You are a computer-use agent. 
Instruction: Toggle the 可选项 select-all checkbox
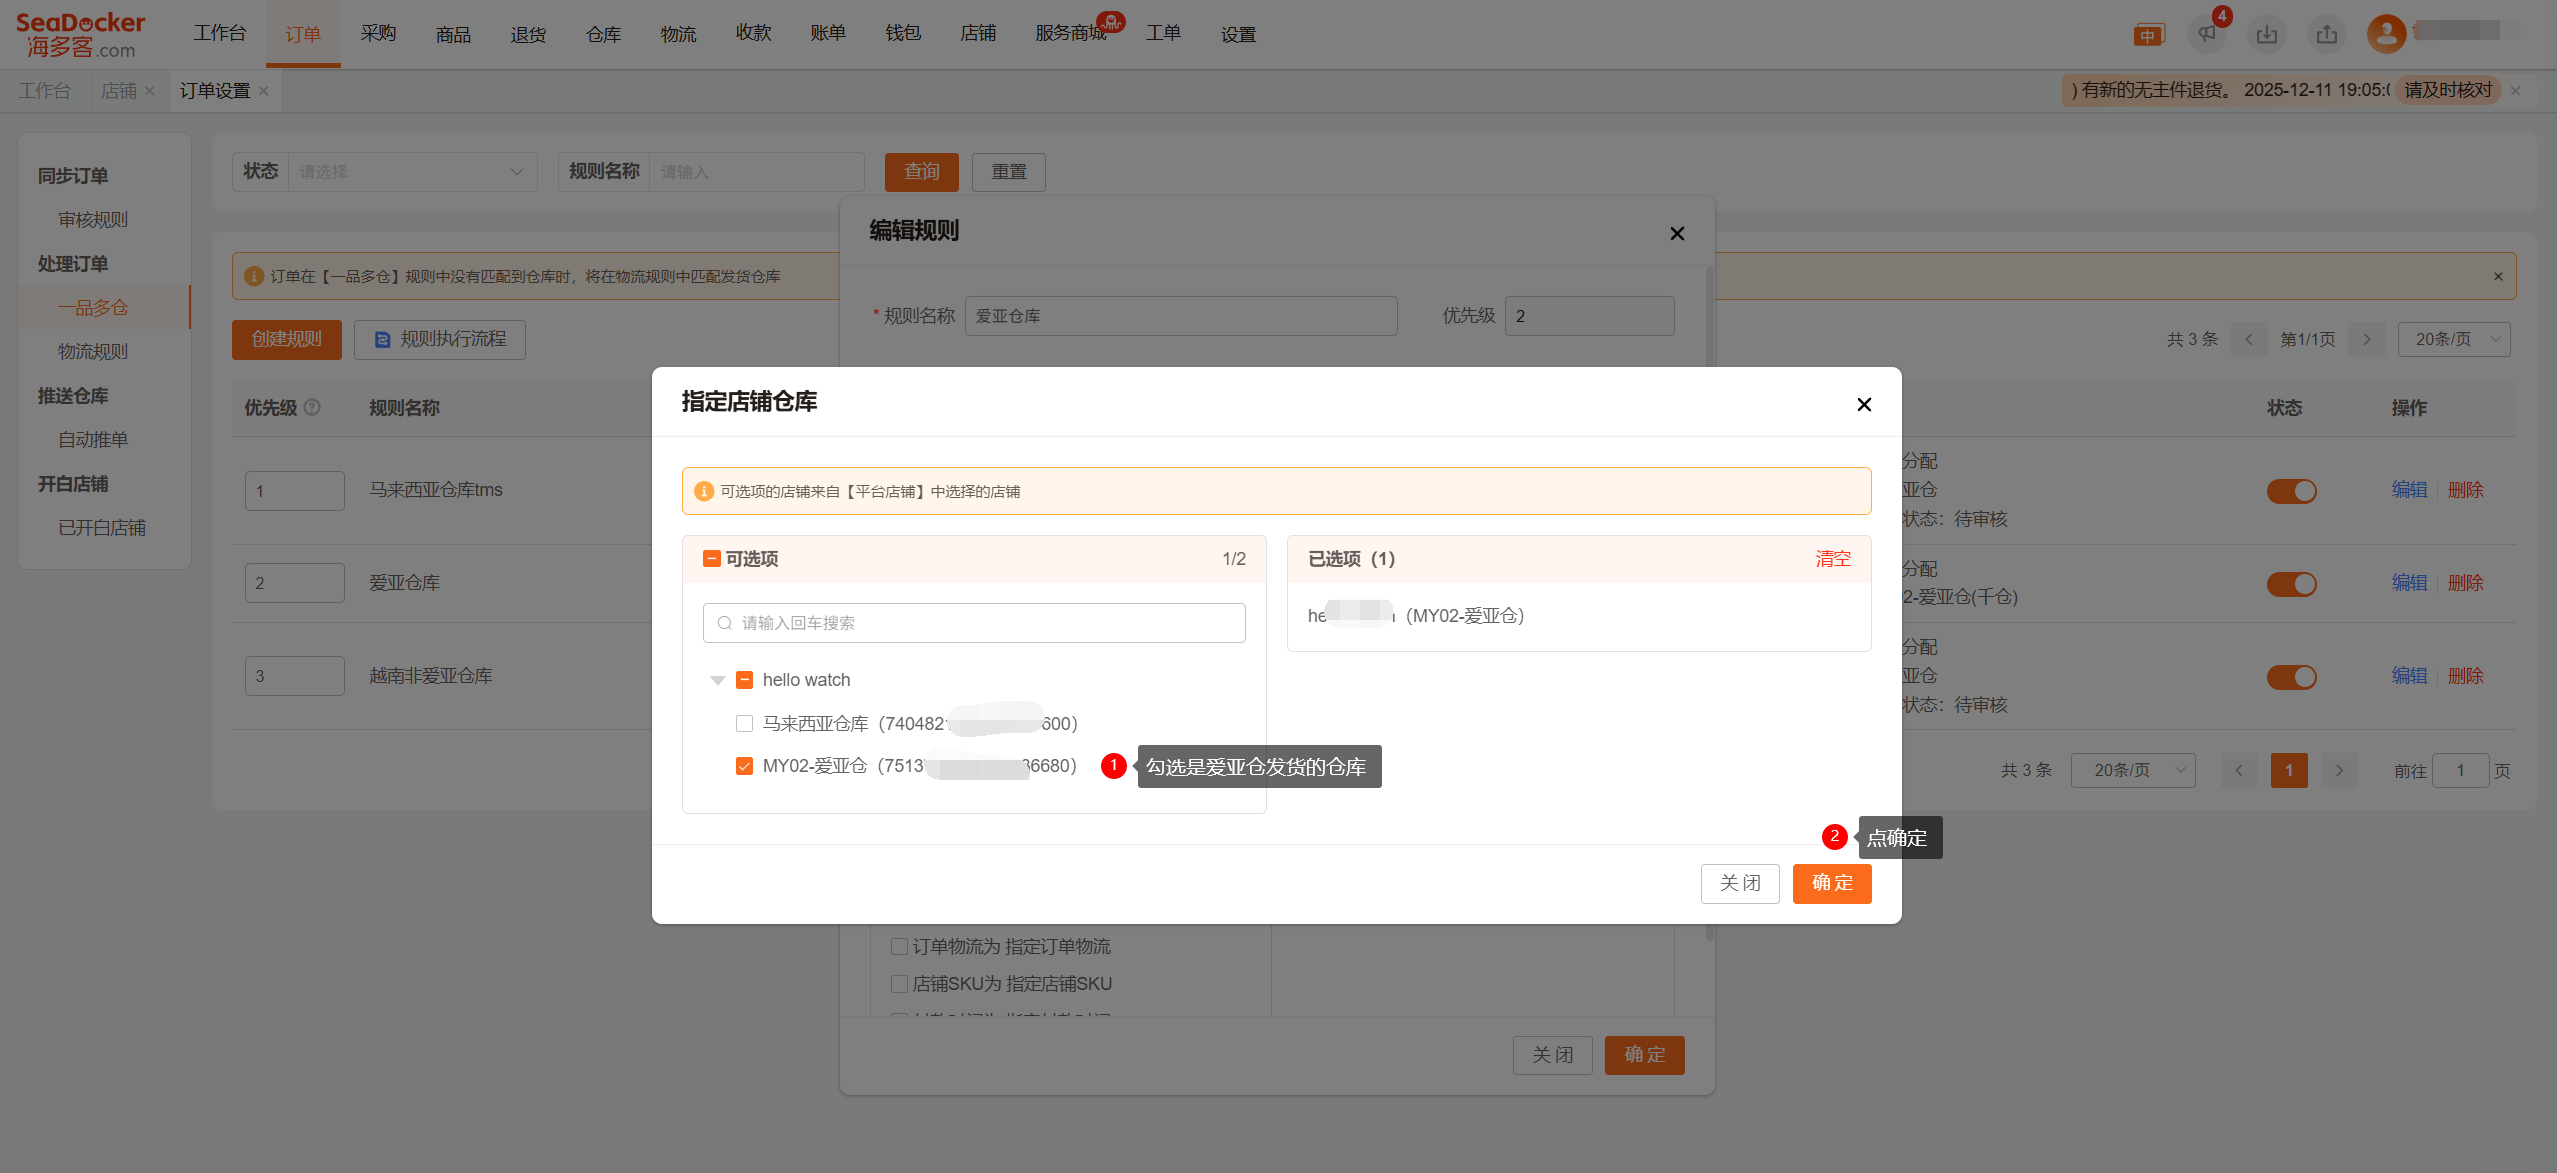[712, 559]
